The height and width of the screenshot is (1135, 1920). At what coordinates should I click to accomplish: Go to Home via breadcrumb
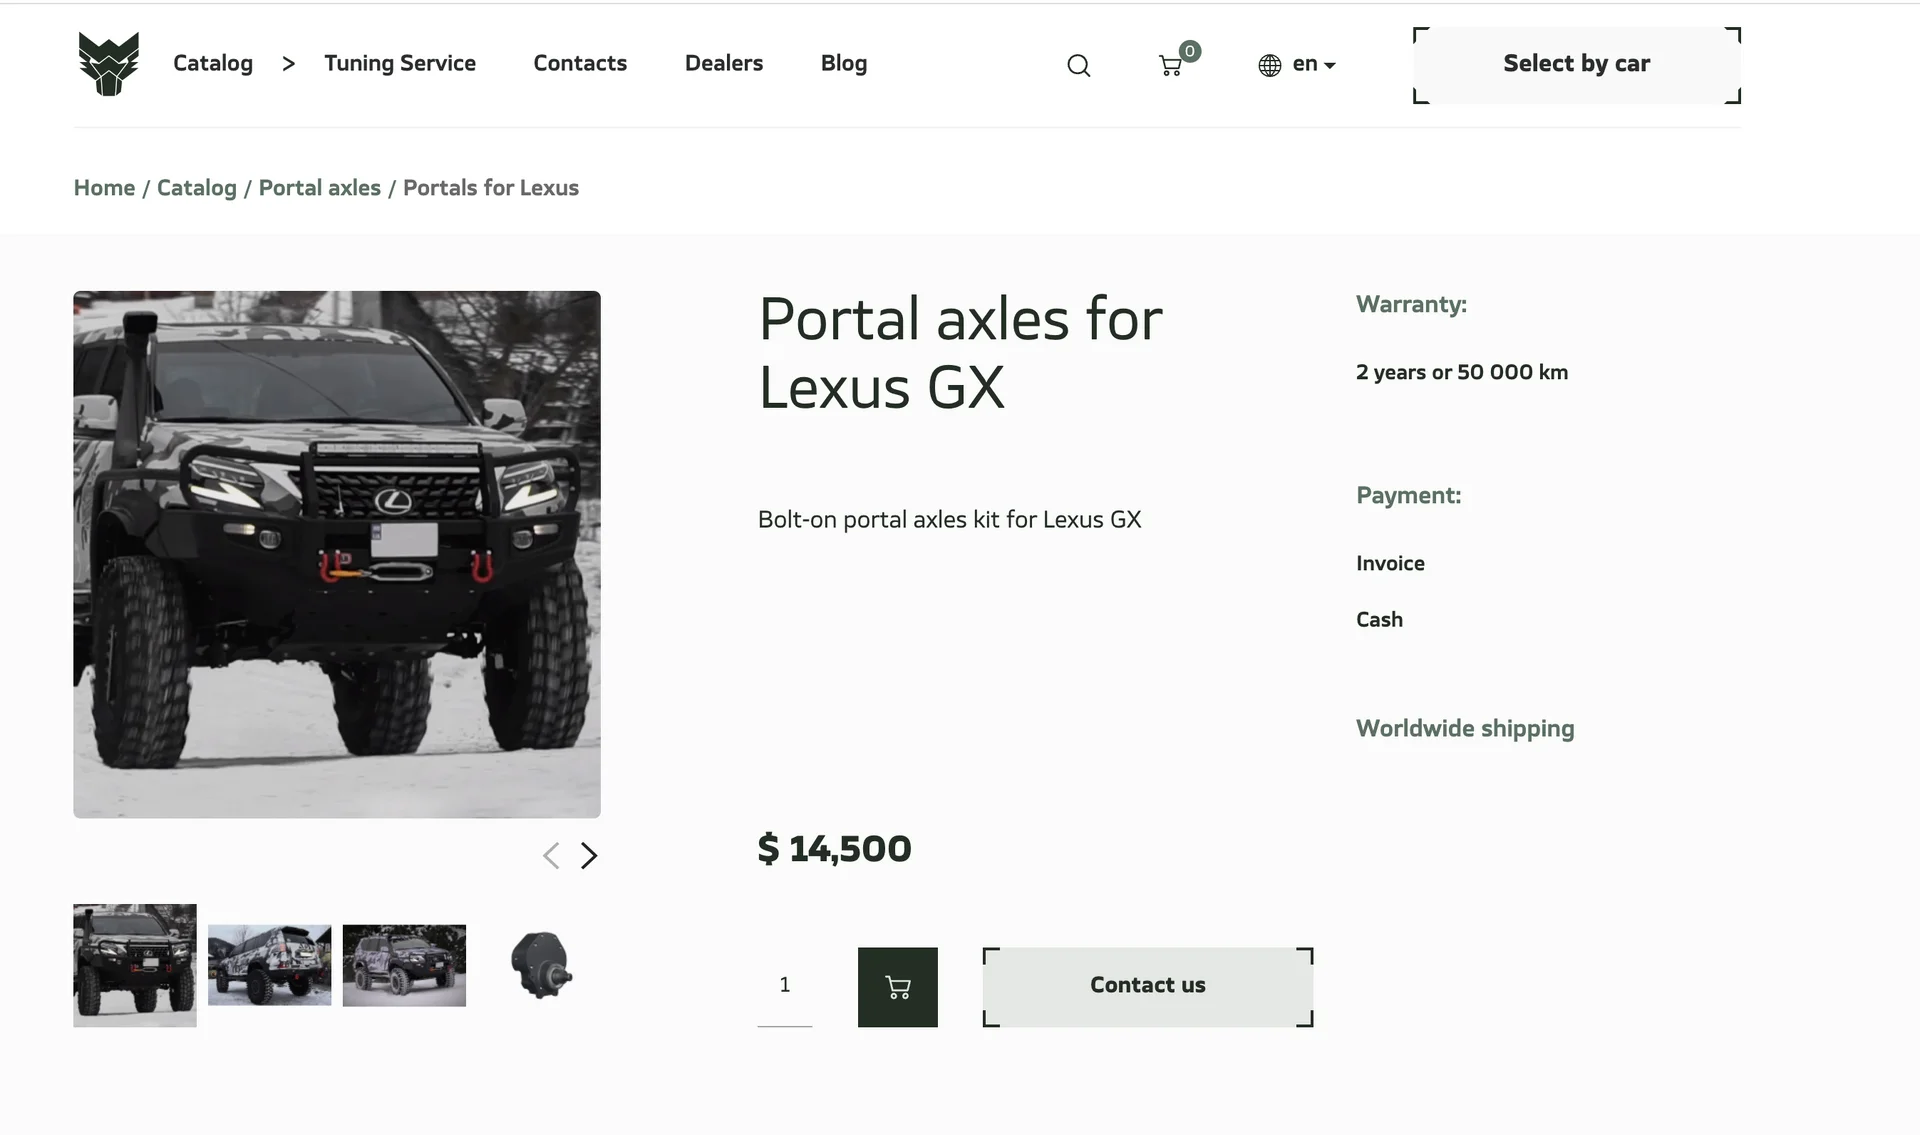104,188
